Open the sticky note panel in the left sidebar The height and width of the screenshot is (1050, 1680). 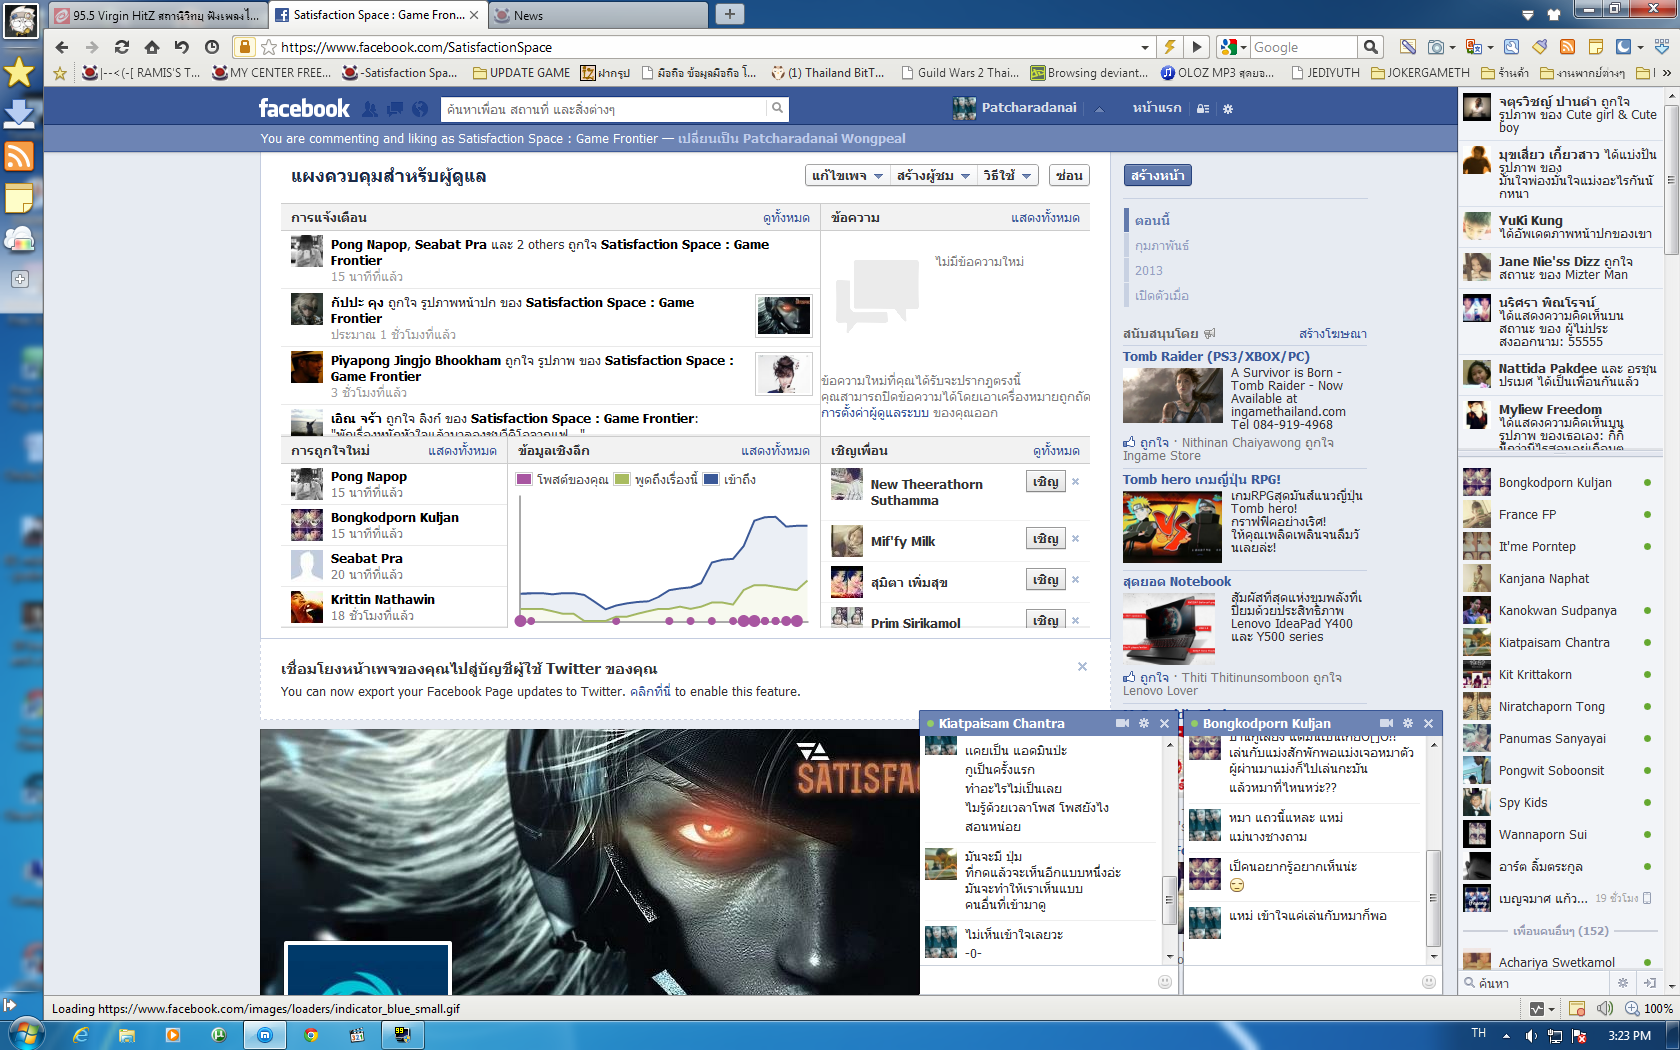[x=20, y=198]
